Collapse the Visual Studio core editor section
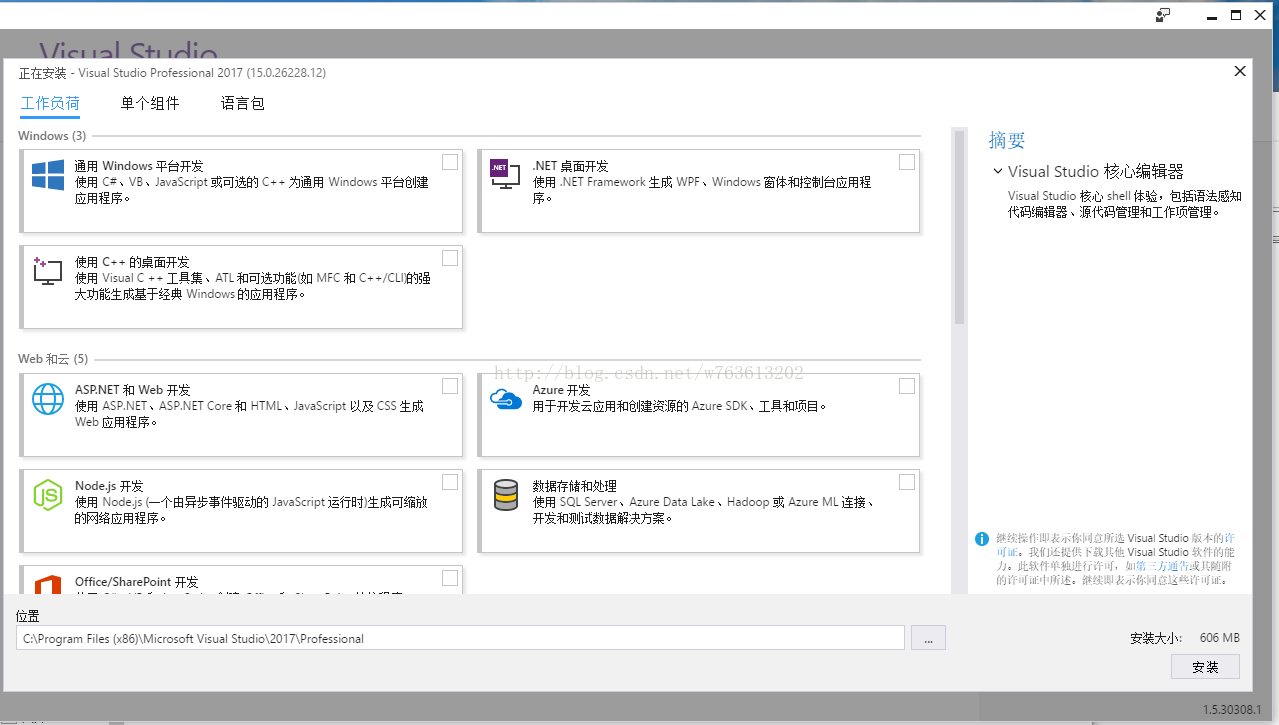Viewport: 1279px width, 725px height. (997, 171)
